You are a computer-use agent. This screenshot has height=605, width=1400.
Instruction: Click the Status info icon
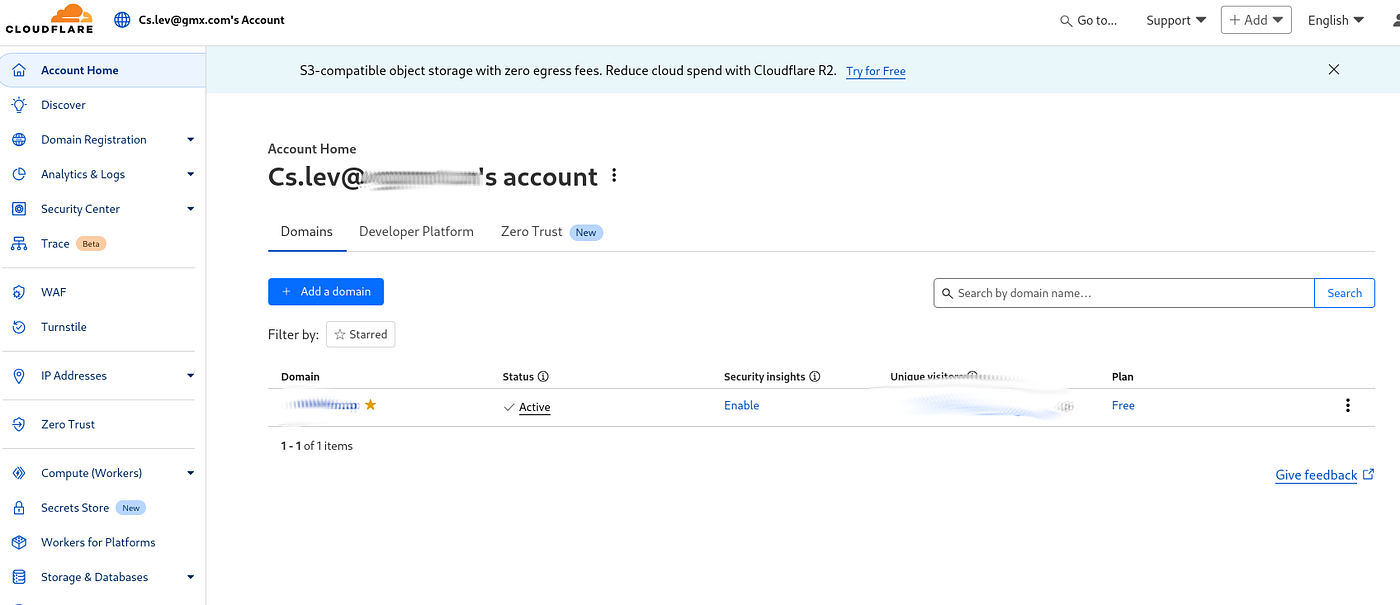click(x=543, y=377)
